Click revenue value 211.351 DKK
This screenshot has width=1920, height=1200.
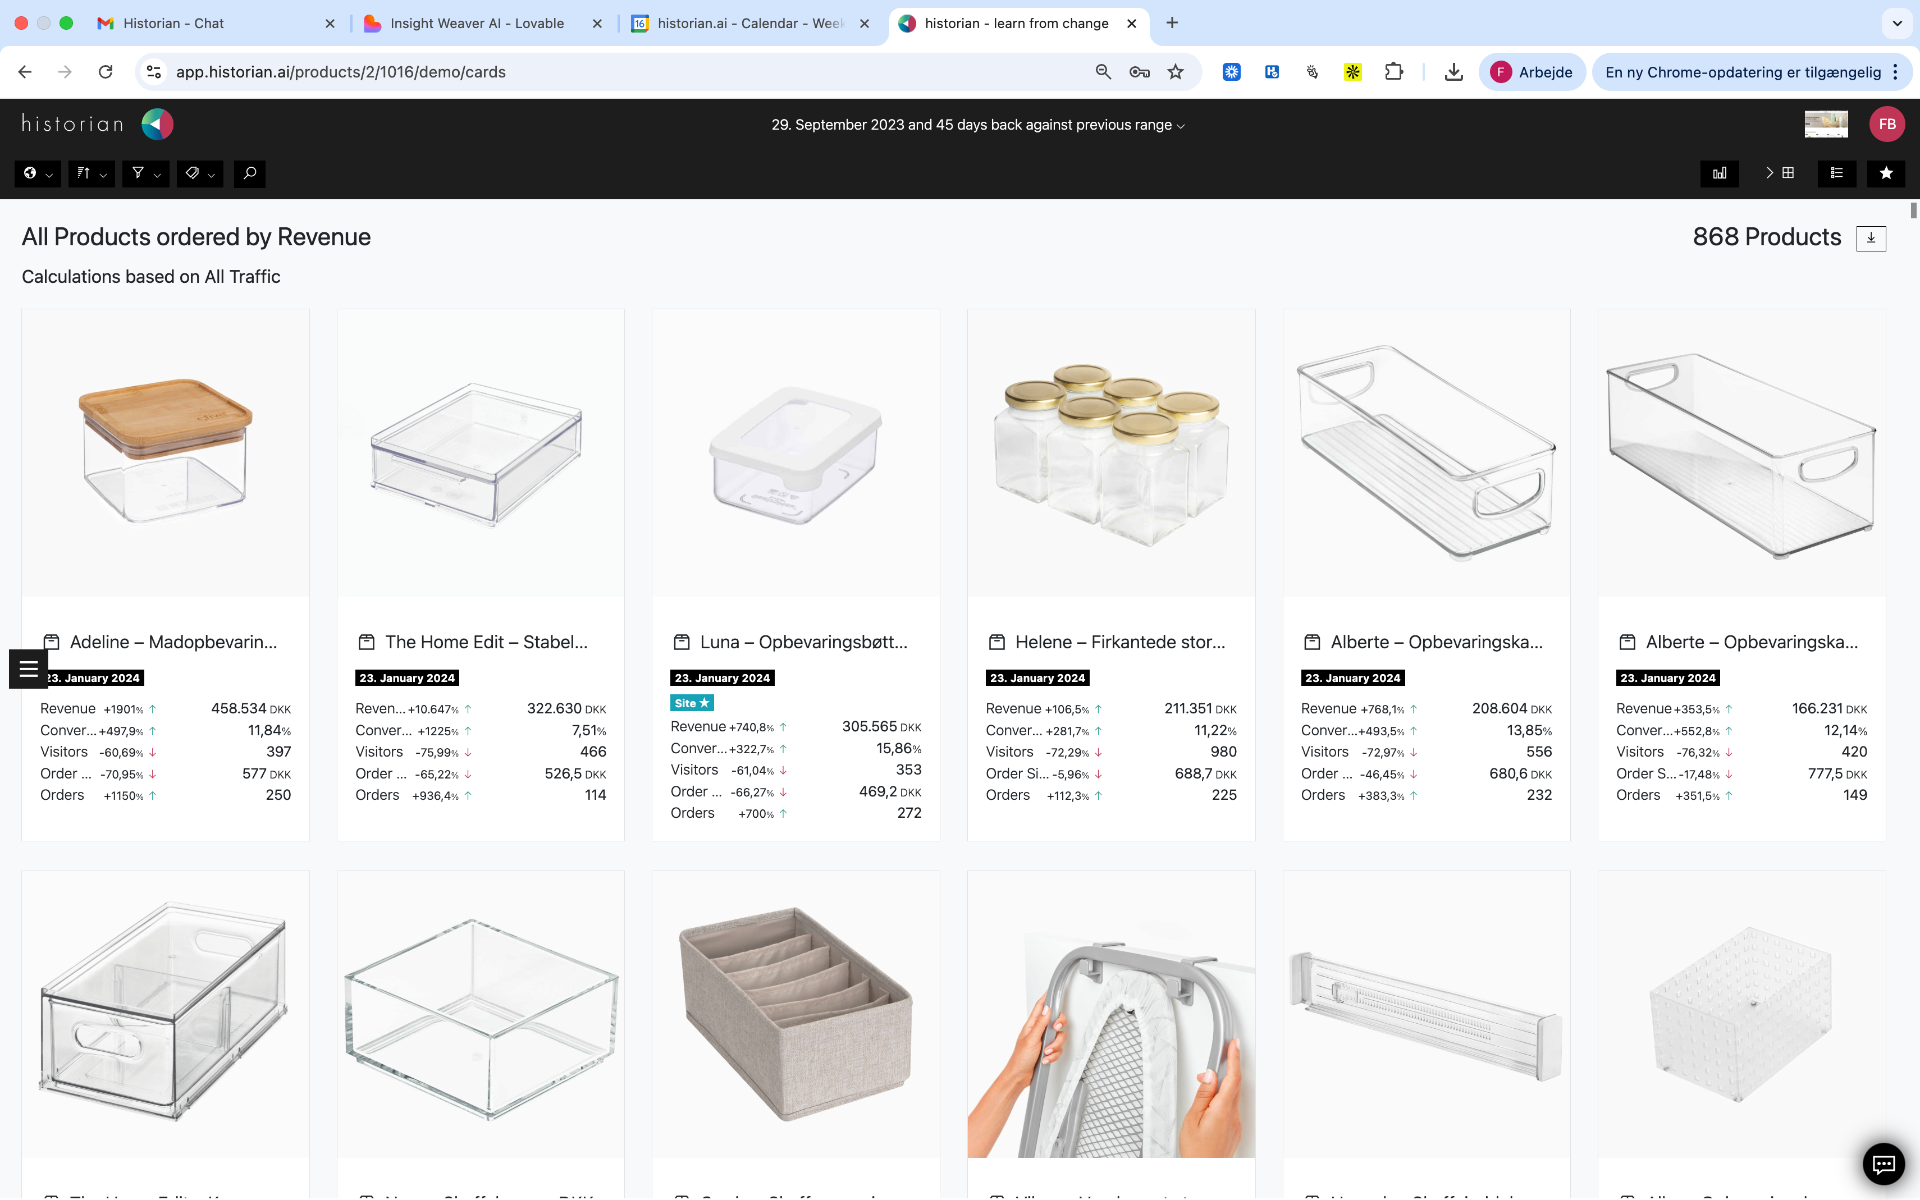[1200, 708]
